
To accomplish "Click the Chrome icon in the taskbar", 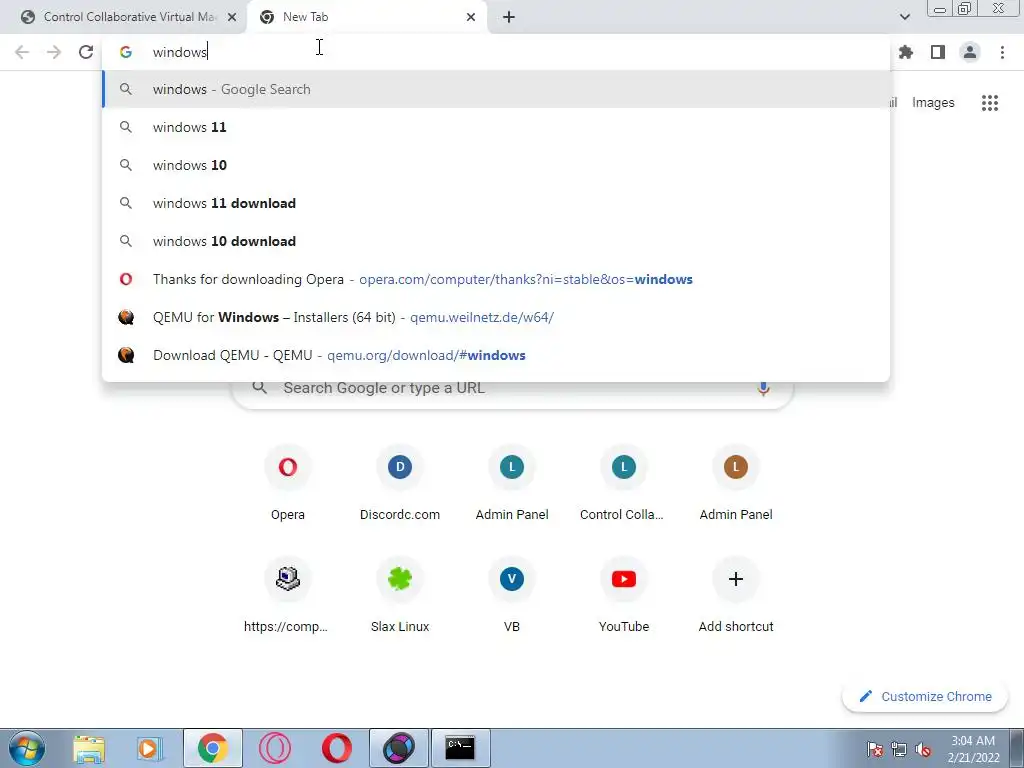I will pyautogui.click(x=212, y=748).
